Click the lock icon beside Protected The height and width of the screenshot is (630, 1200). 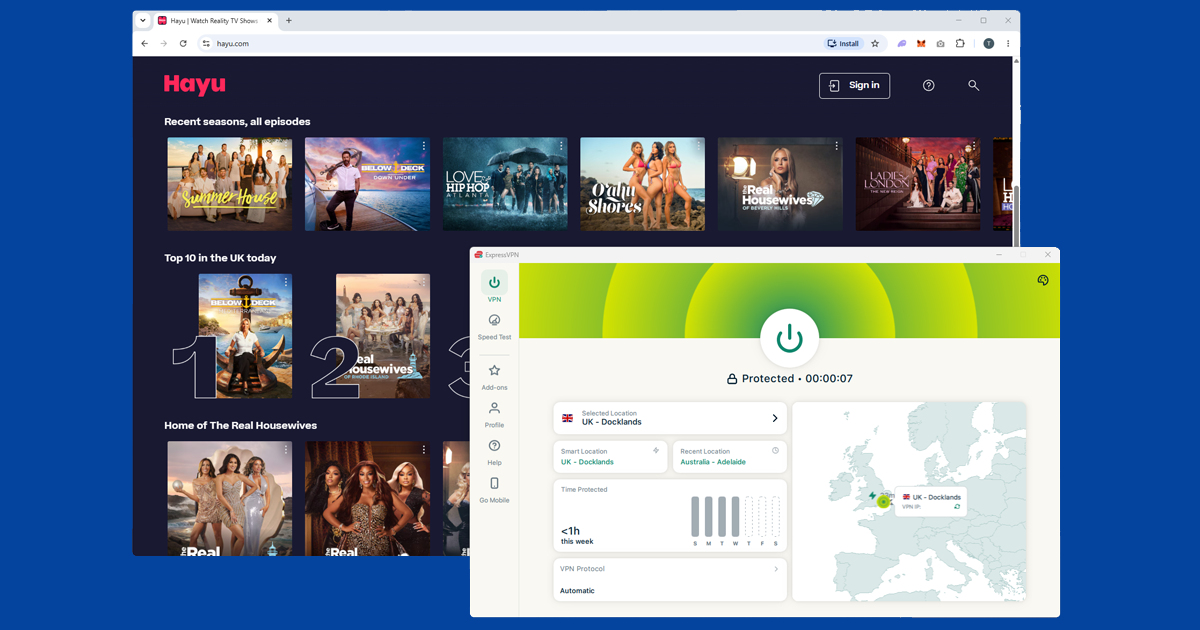click(732, 379)
